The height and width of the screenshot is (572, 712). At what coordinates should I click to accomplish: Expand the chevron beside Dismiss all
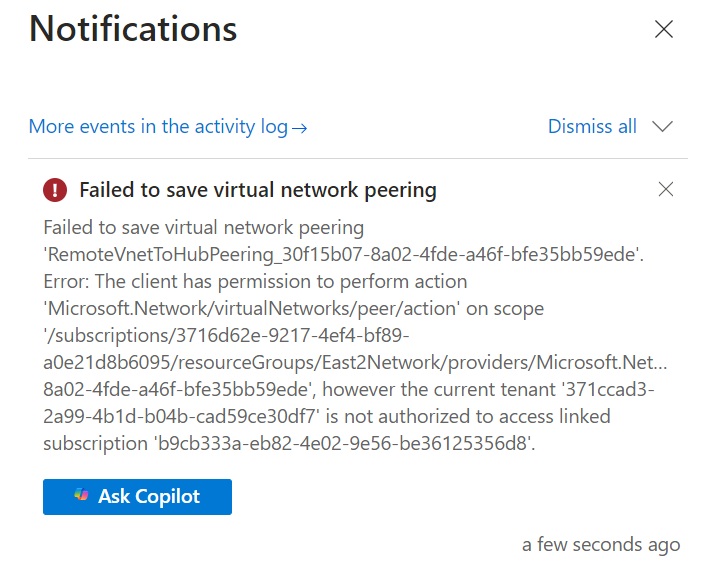662,127
